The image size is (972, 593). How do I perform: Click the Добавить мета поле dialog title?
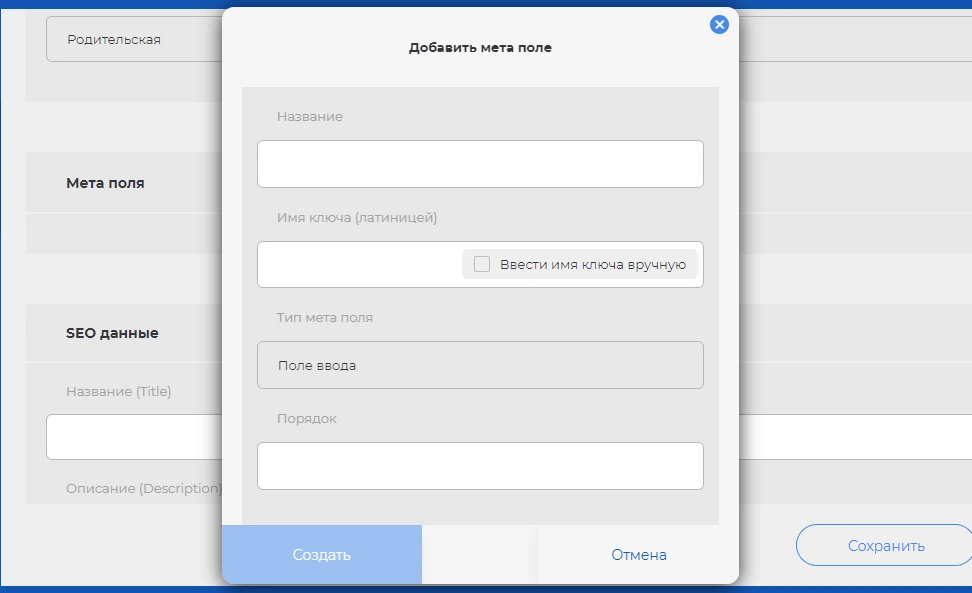[480, 47]
